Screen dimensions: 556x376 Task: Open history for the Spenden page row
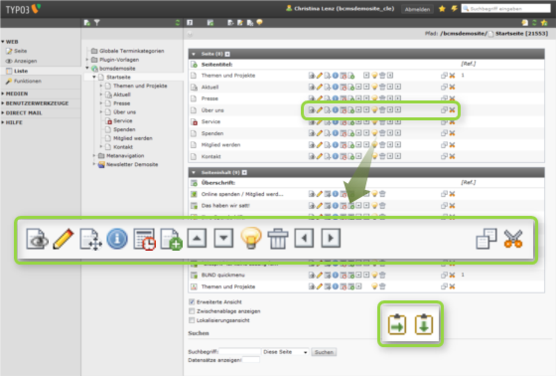[343, 133]
